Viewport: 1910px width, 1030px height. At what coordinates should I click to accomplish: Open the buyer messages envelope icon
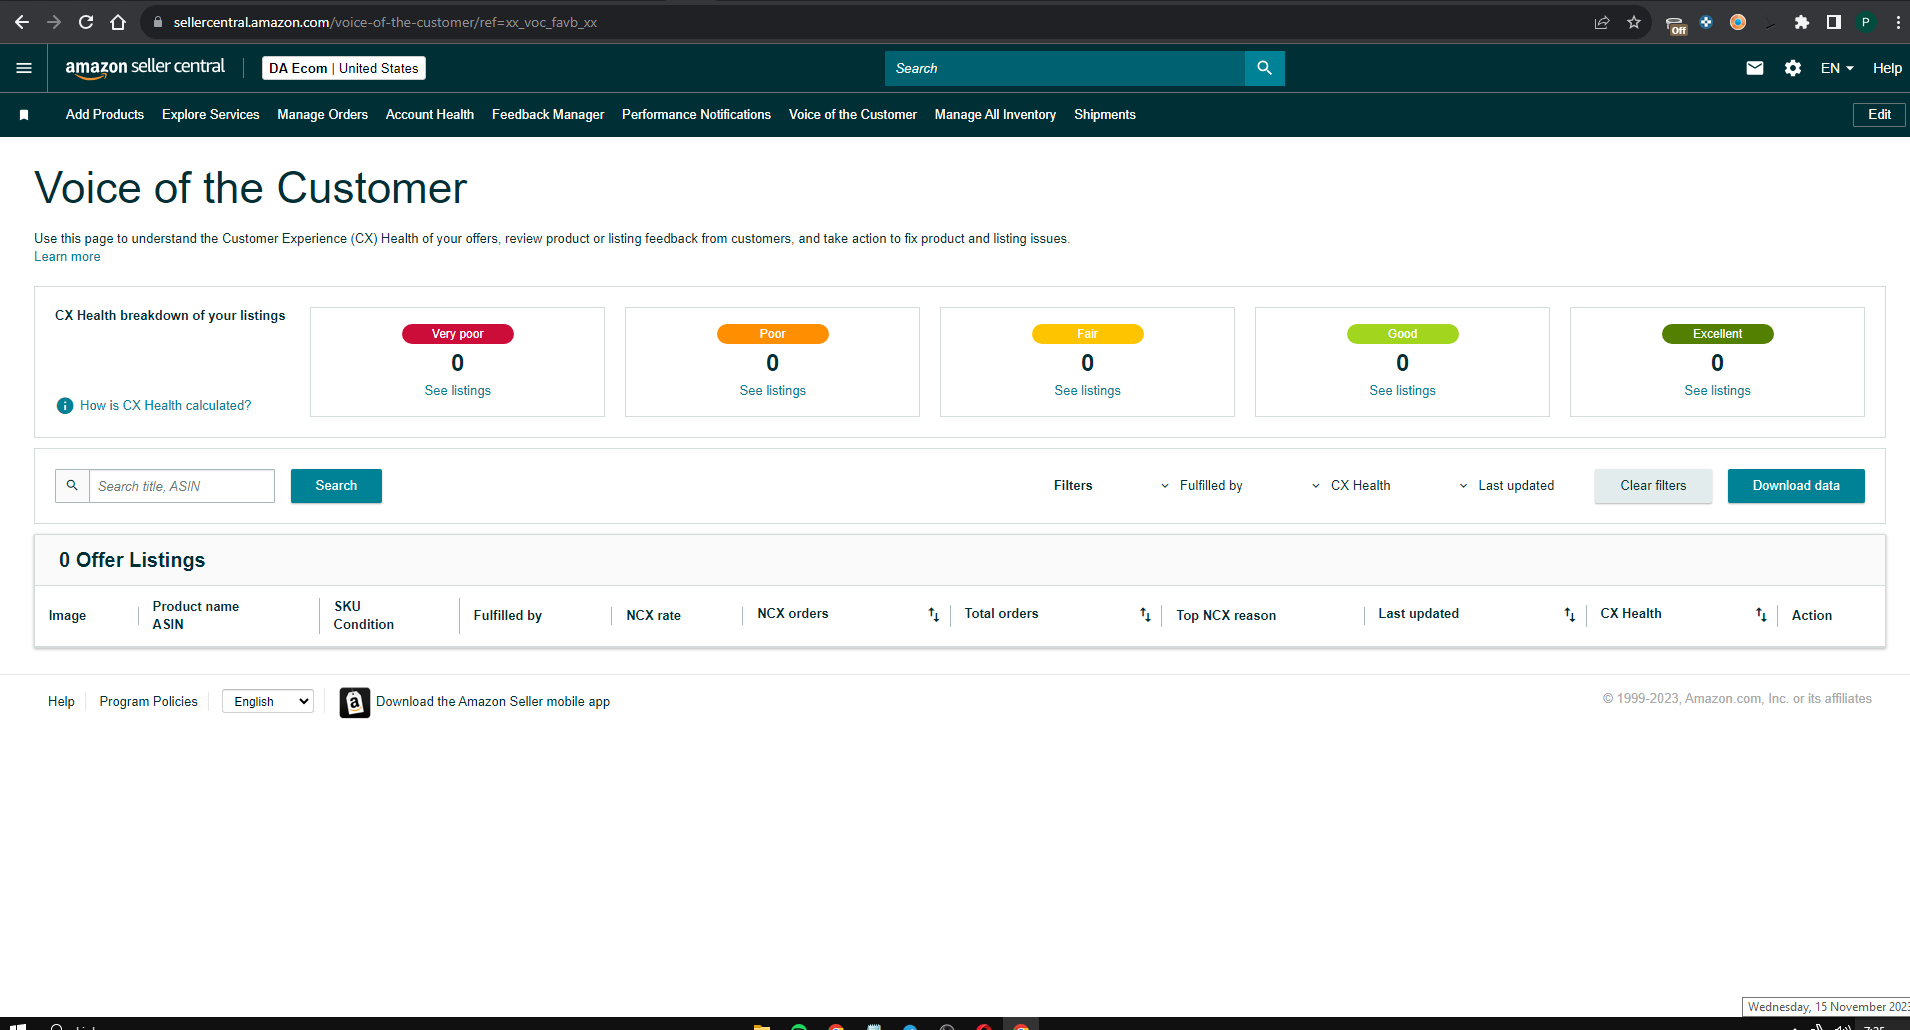click(x=1755, y=68)
